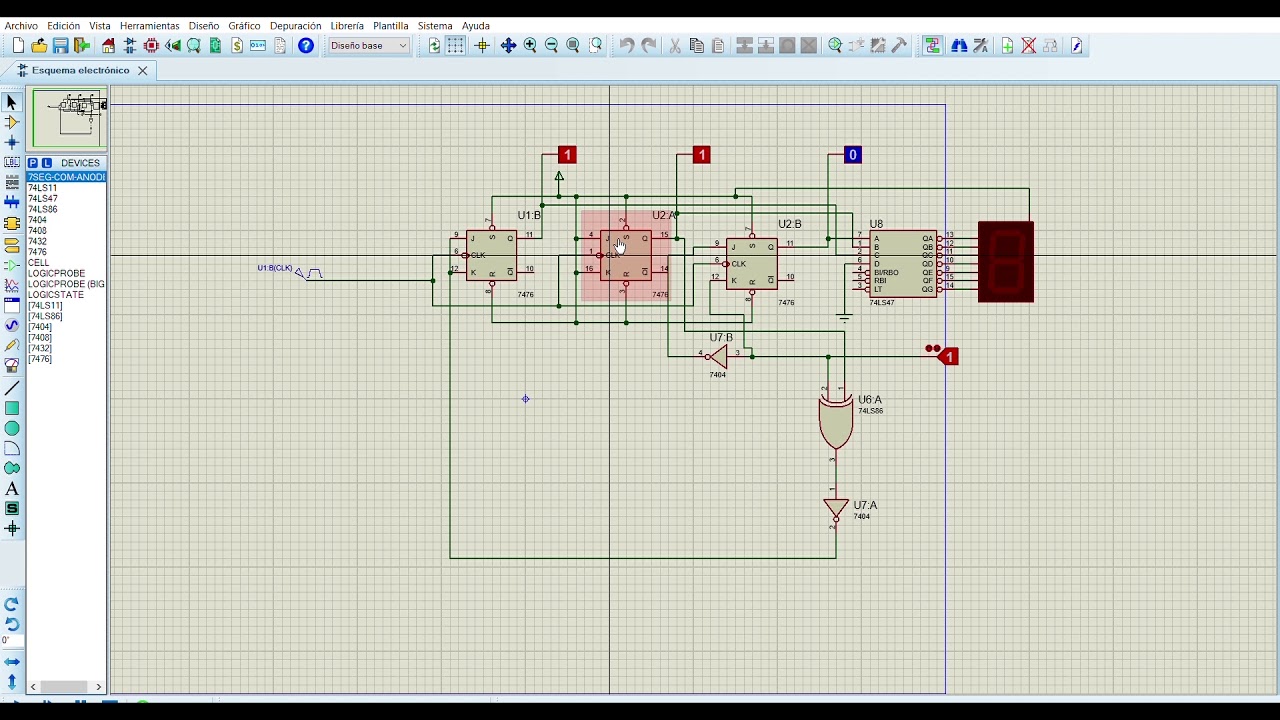The height and width of the screenshot is (720, 1280).
Task: Remove sheet with the red X icon
Action: [x=1028, y=45]
